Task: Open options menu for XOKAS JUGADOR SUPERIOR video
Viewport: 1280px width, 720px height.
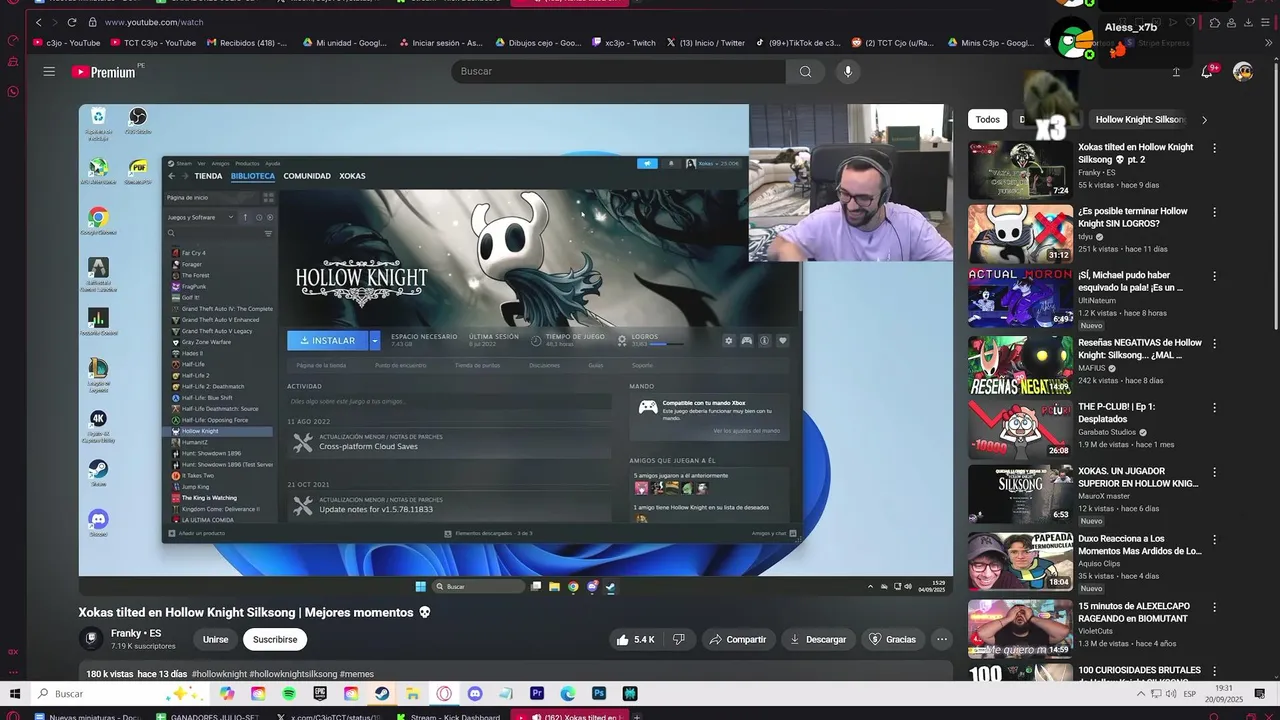Action: point(1215,472)
